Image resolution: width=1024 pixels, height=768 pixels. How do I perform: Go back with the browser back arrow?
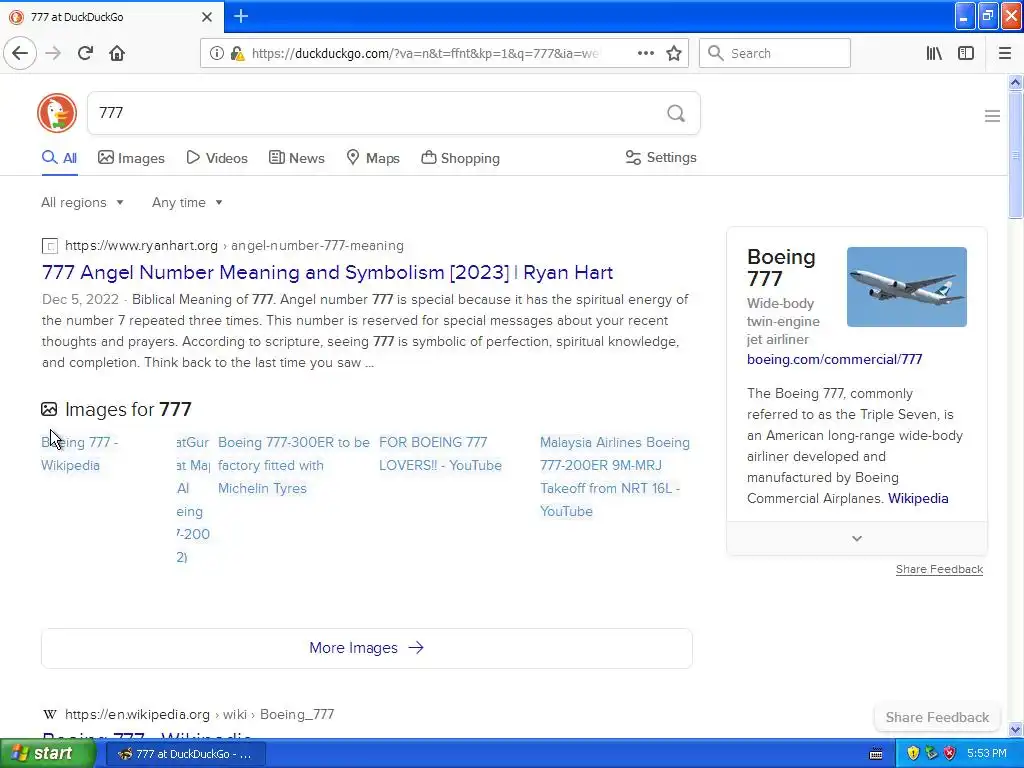tap(20, 53)
